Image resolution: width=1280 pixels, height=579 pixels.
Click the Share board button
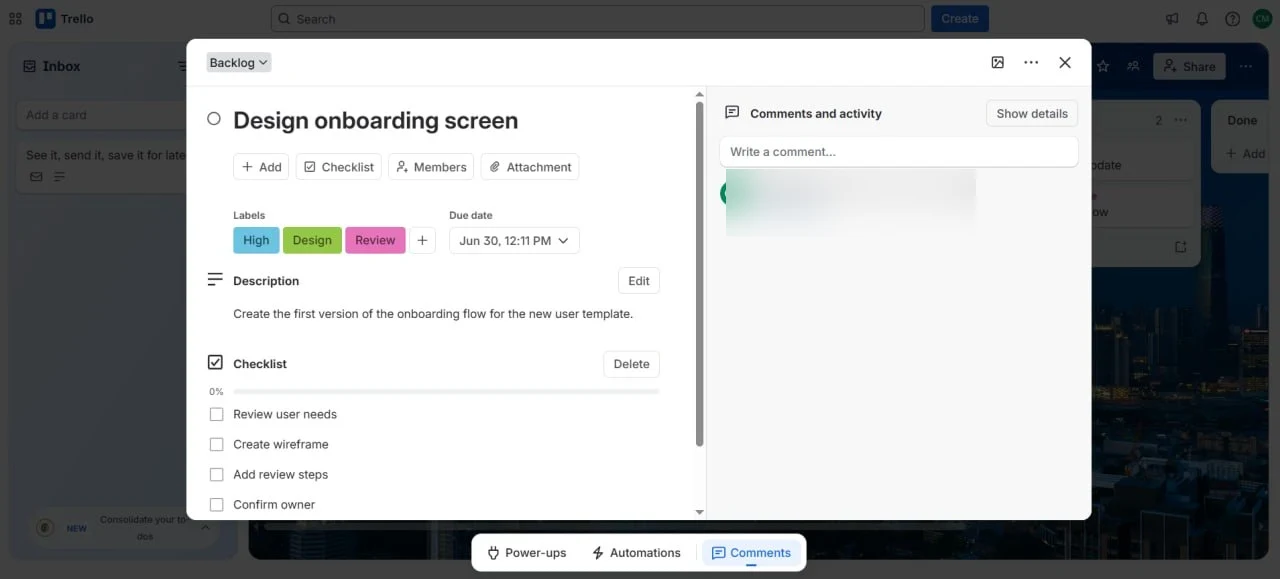click(1189, 66)
